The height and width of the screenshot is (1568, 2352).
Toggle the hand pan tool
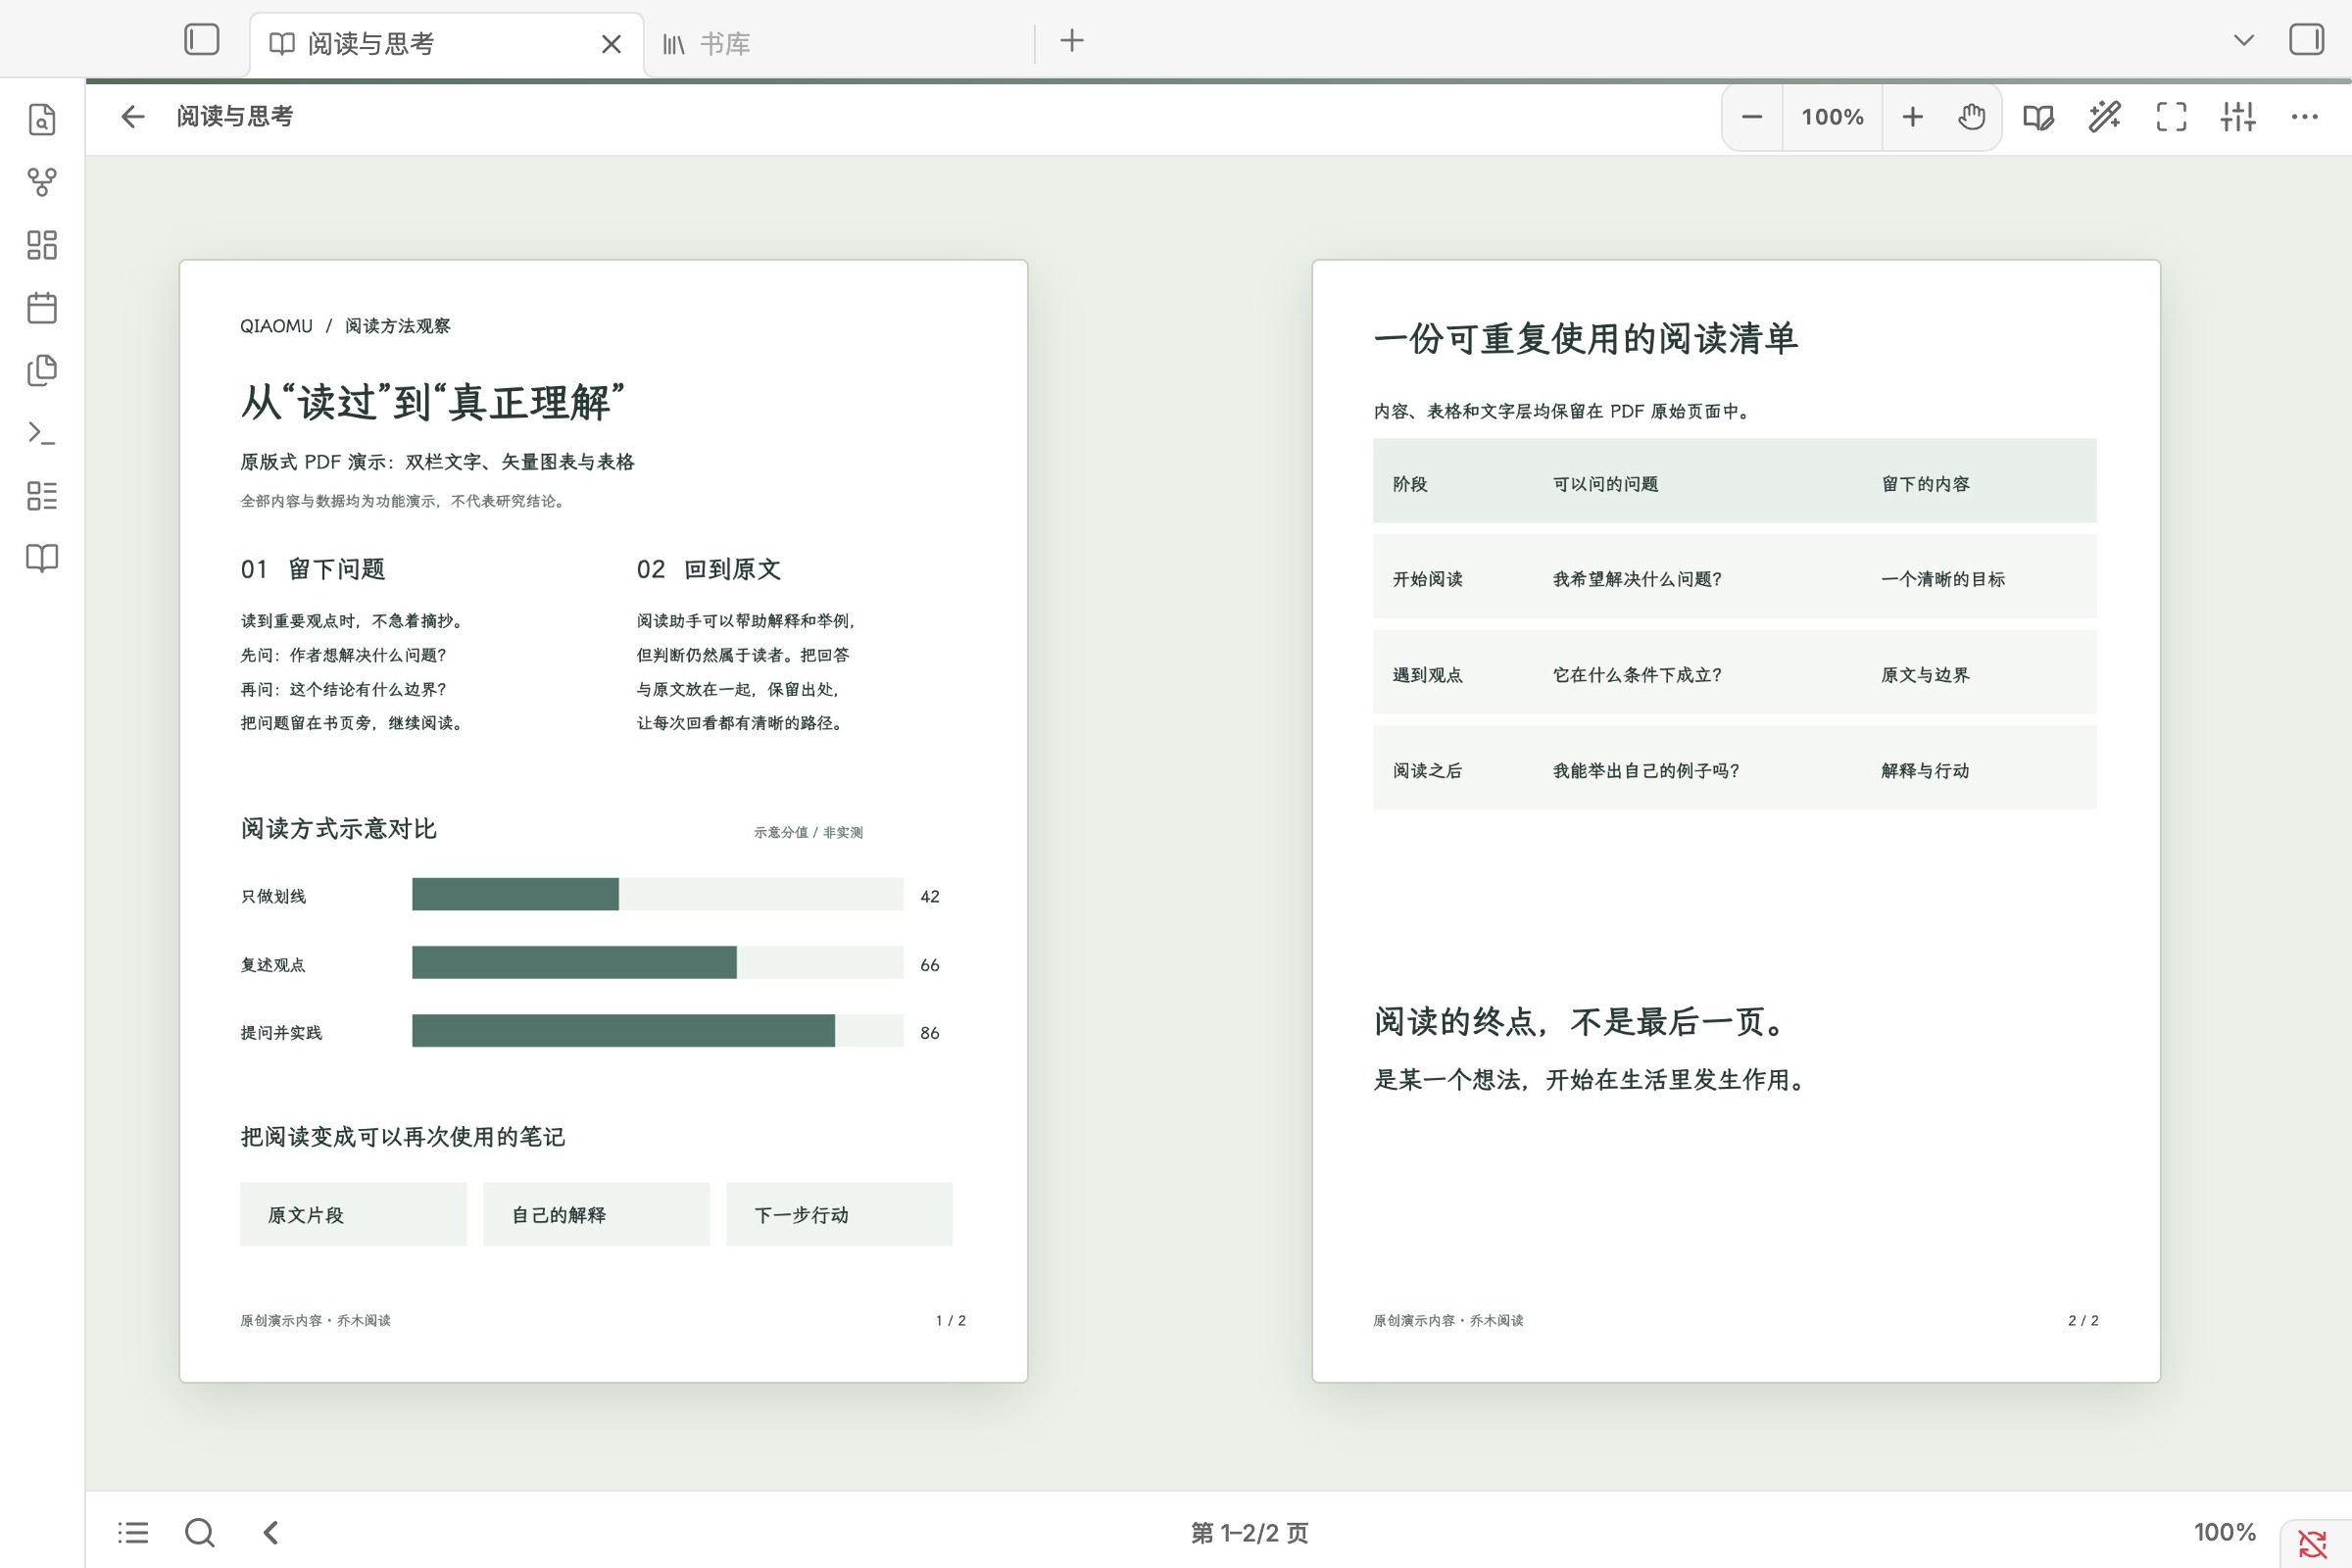pyautogui.click(x=1971, y=117)
